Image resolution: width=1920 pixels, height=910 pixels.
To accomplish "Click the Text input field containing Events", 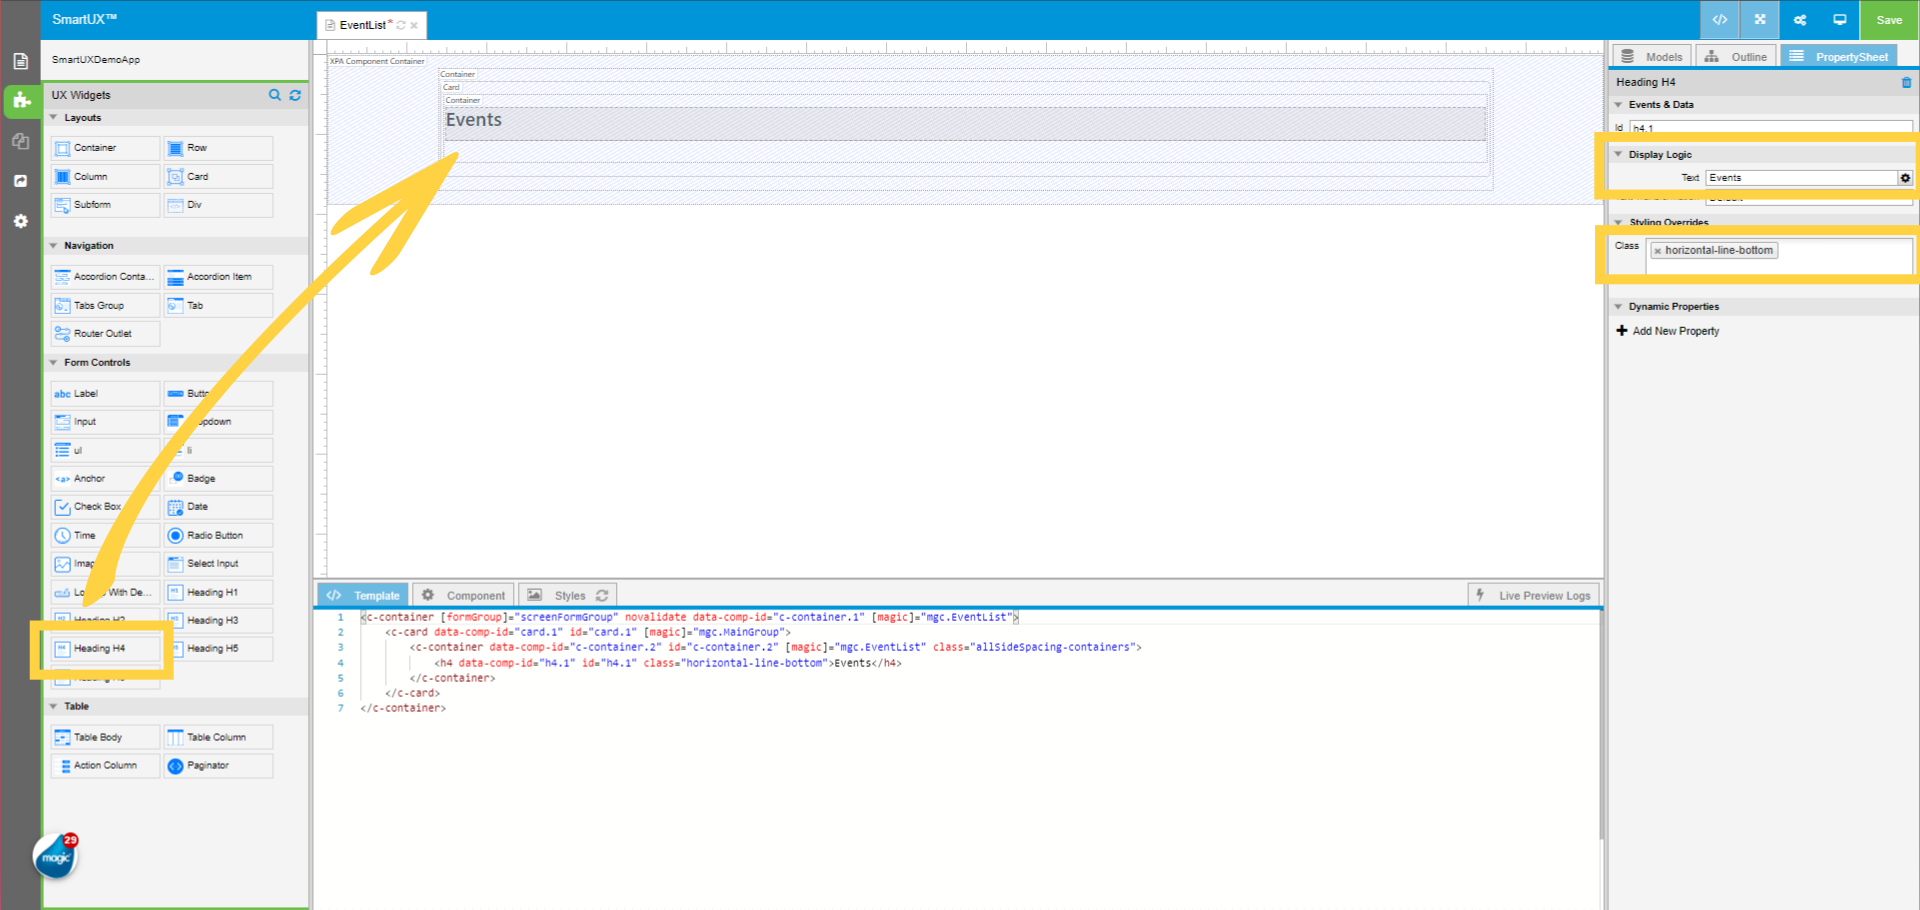I will click(1800, 178).
